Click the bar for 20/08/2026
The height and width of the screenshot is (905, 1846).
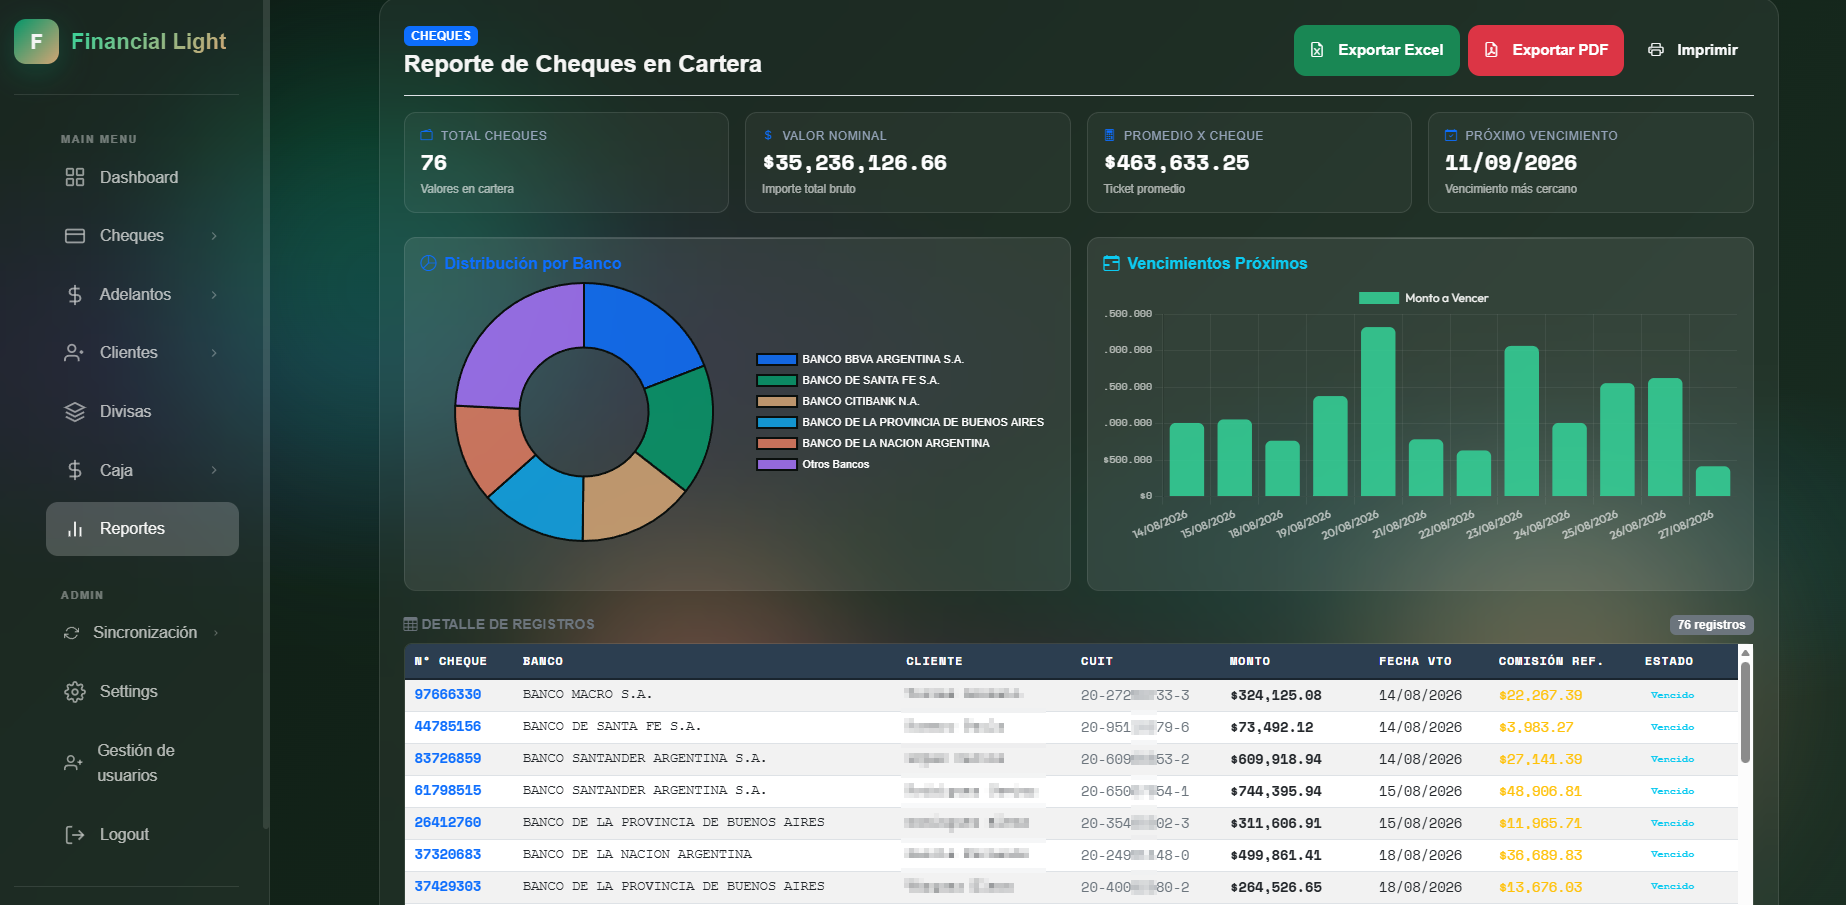pos(1378,411)
